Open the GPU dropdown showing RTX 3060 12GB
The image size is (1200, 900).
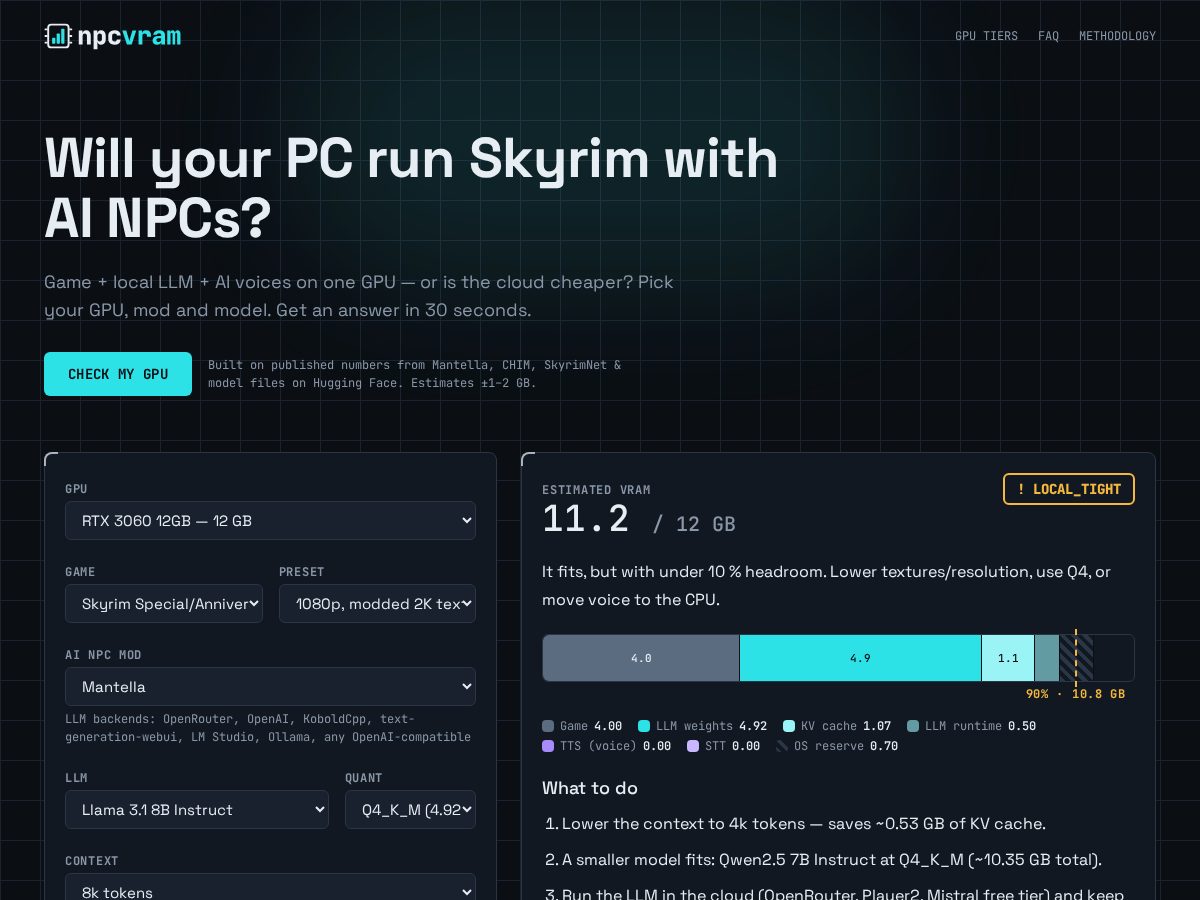(270, 521)
